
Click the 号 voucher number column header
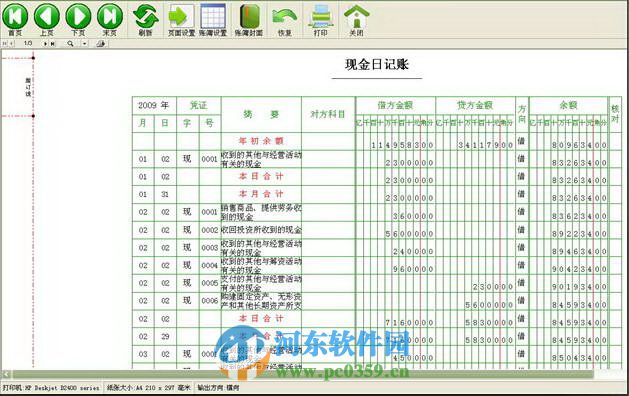[210, 123]
